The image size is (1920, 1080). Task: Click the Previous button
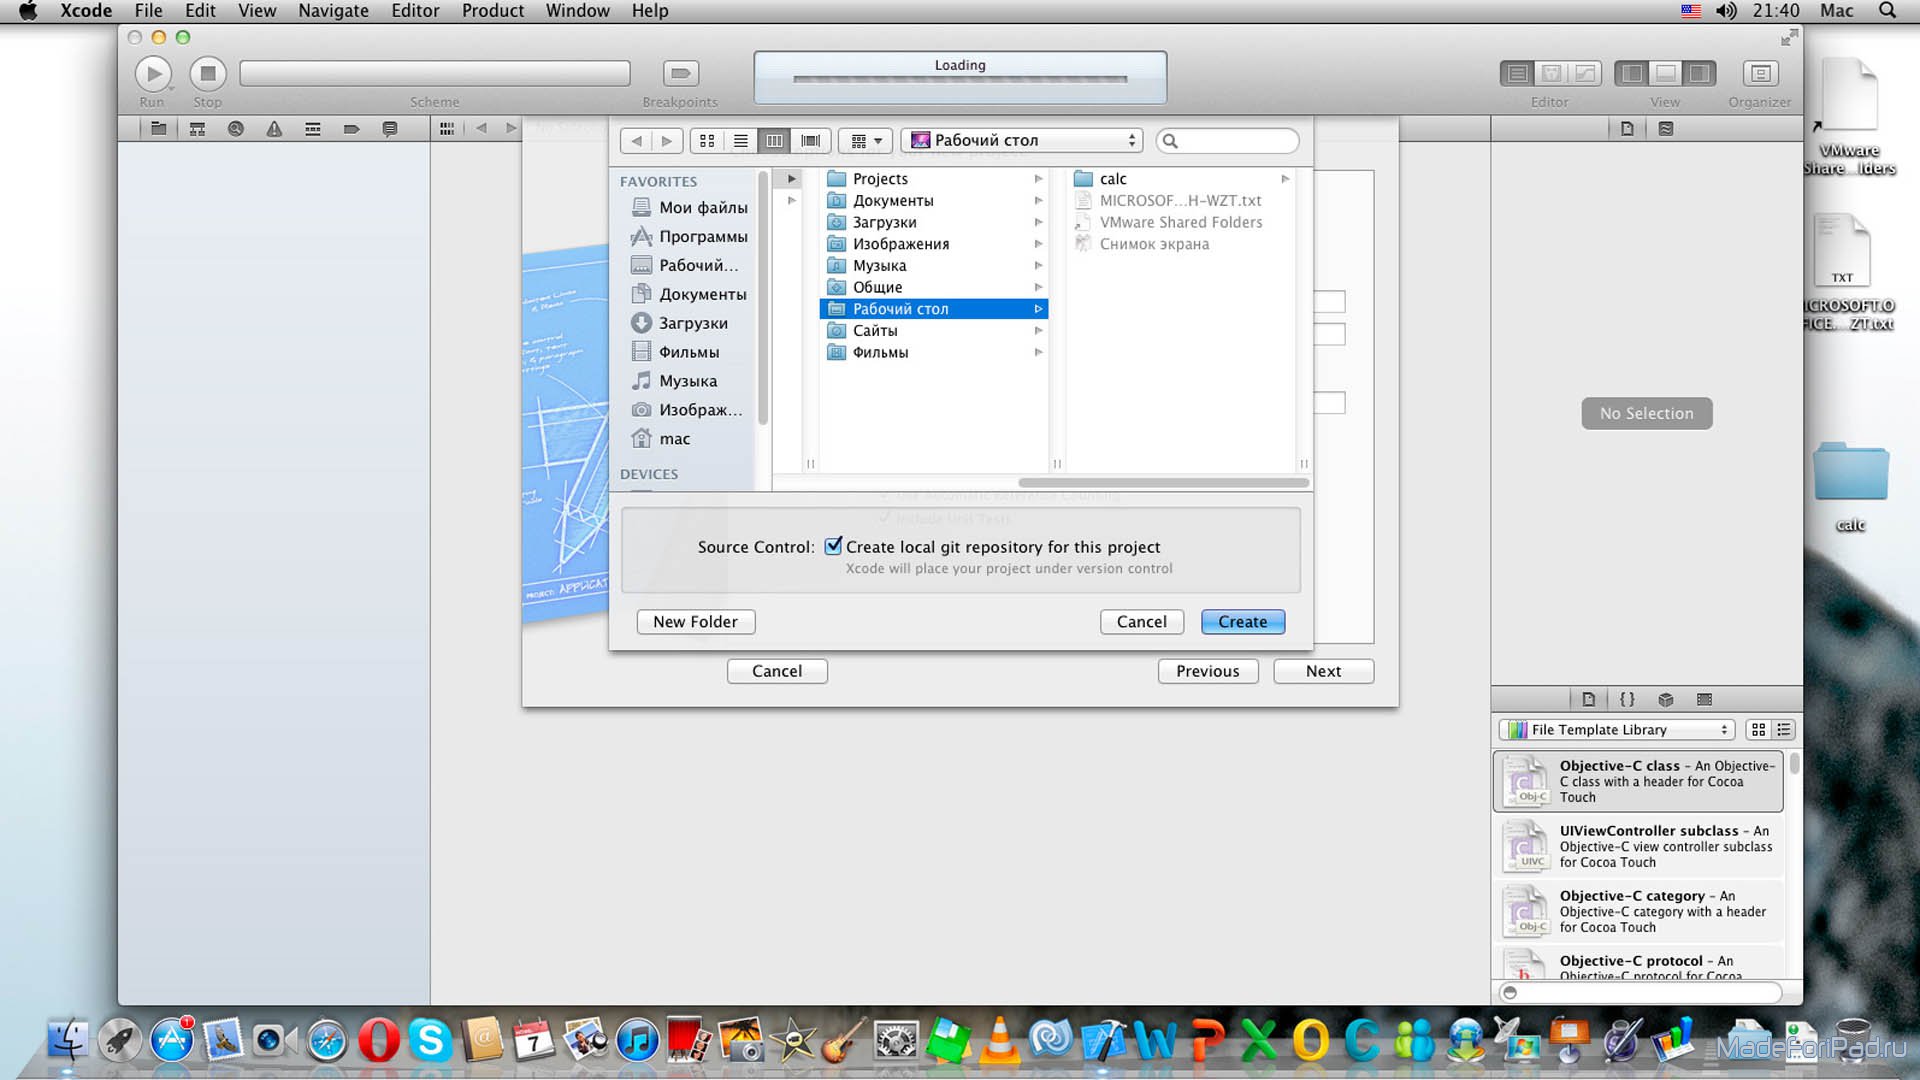pyautogui.click(x=1207, y=672)
